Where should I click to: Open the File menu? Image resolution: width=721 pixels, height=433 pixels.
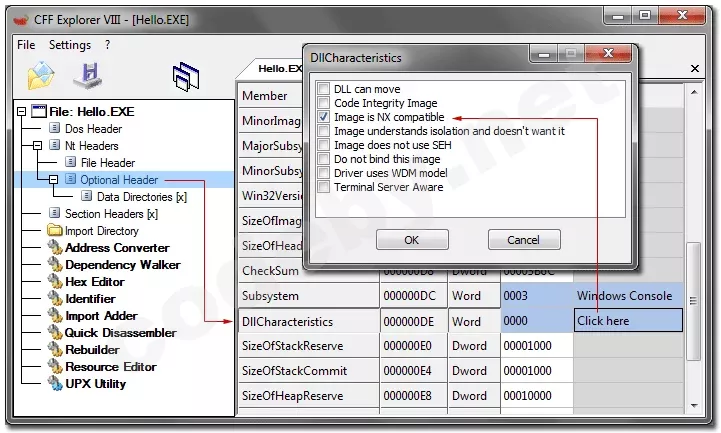click(26, 45)
